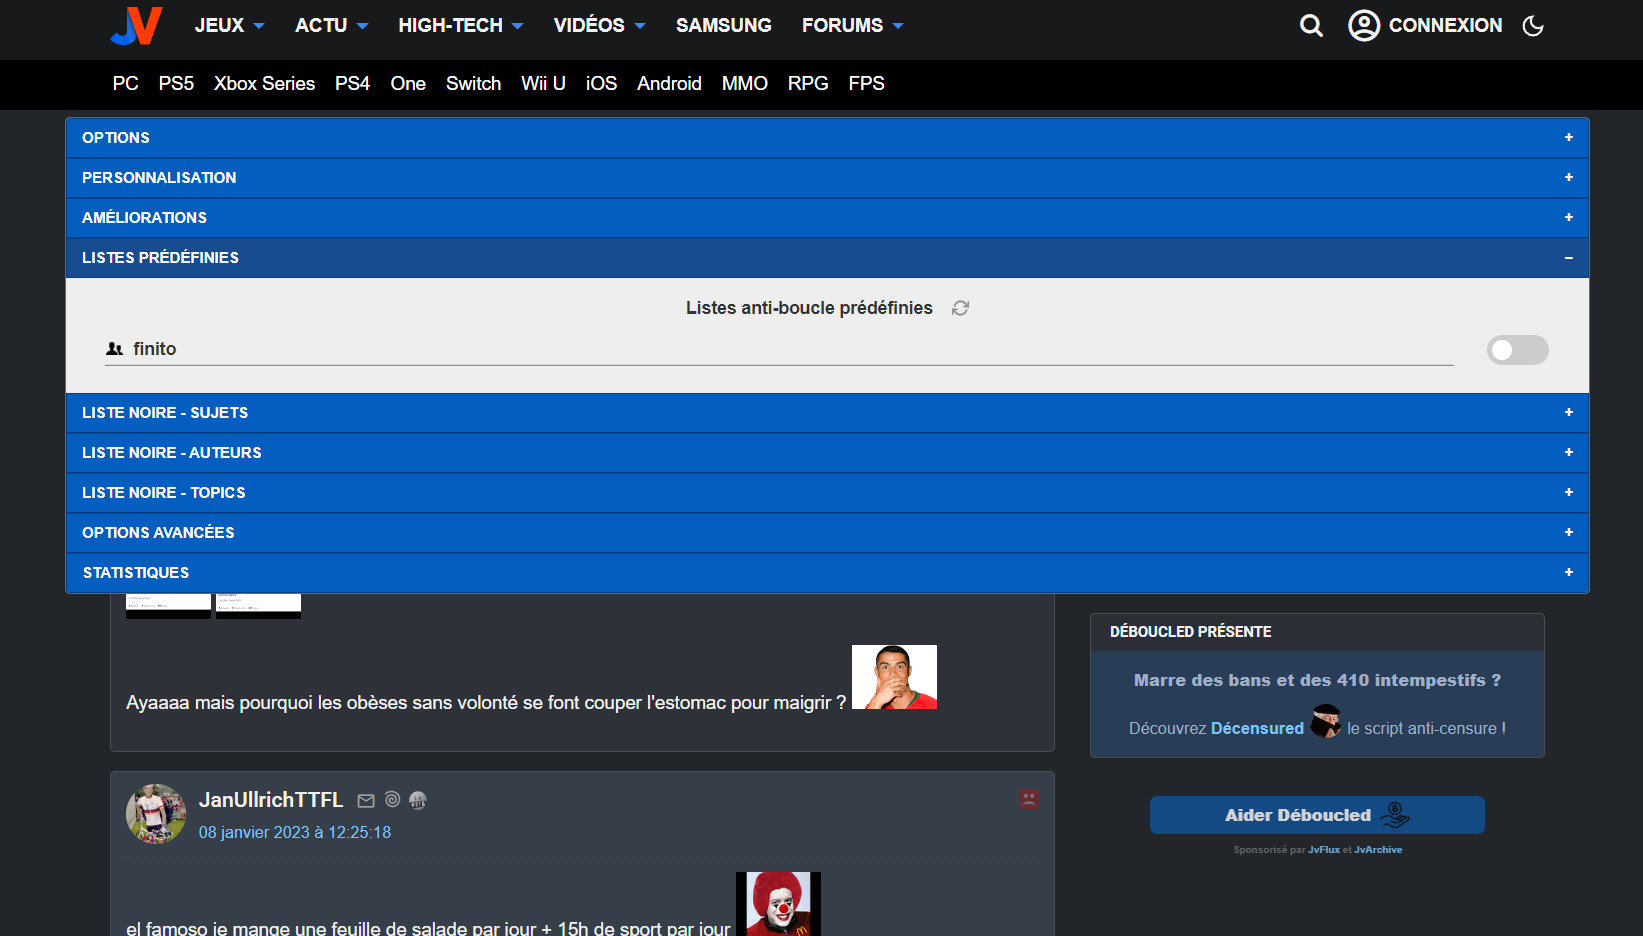Viewport: 1643px width, 936px height.
Task: Click the people icon beside finito
Action: coord(115,349)
